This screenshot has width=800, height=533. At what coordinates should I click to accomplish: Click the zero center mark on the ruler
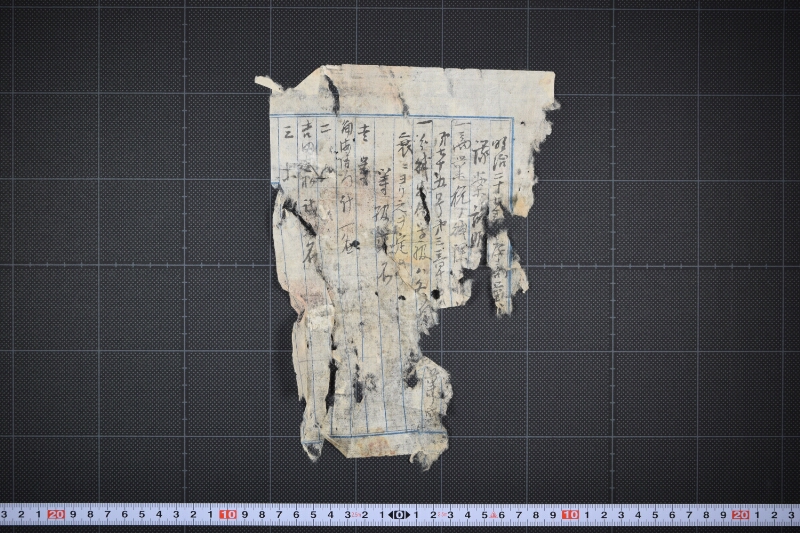coord(399,515)
